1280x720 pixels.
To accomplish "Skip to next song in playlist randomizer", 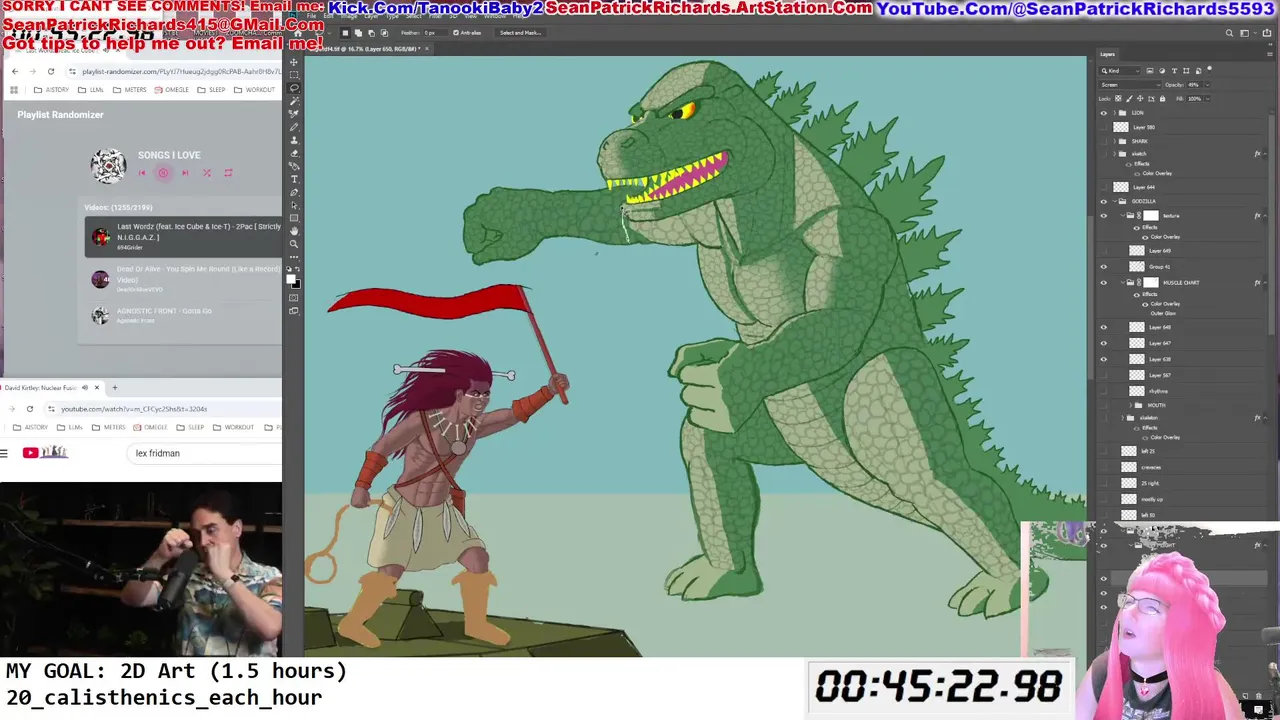I will pyautogui.click(x=185, y=173).
